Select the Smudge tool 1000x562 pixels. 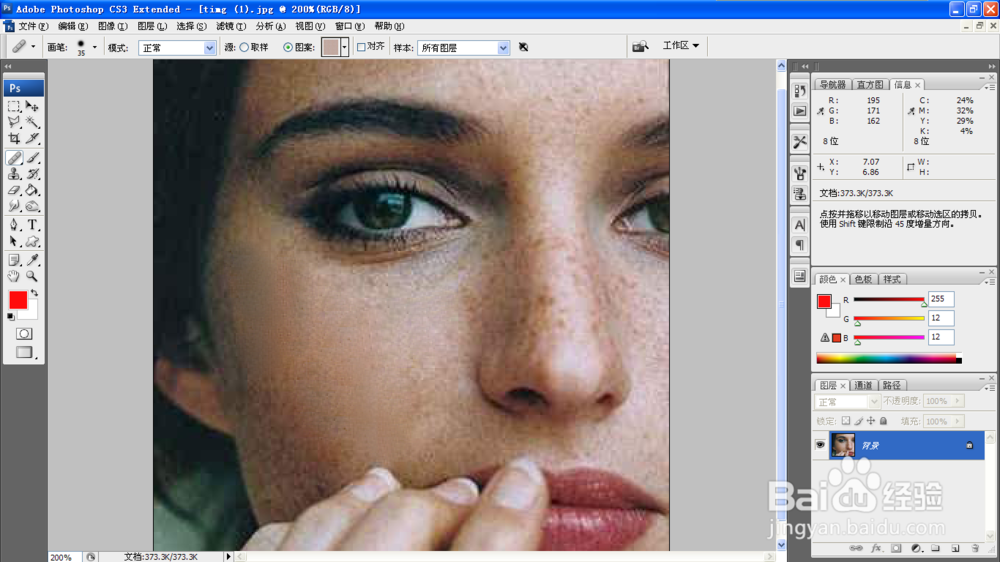tap(13, 206)
